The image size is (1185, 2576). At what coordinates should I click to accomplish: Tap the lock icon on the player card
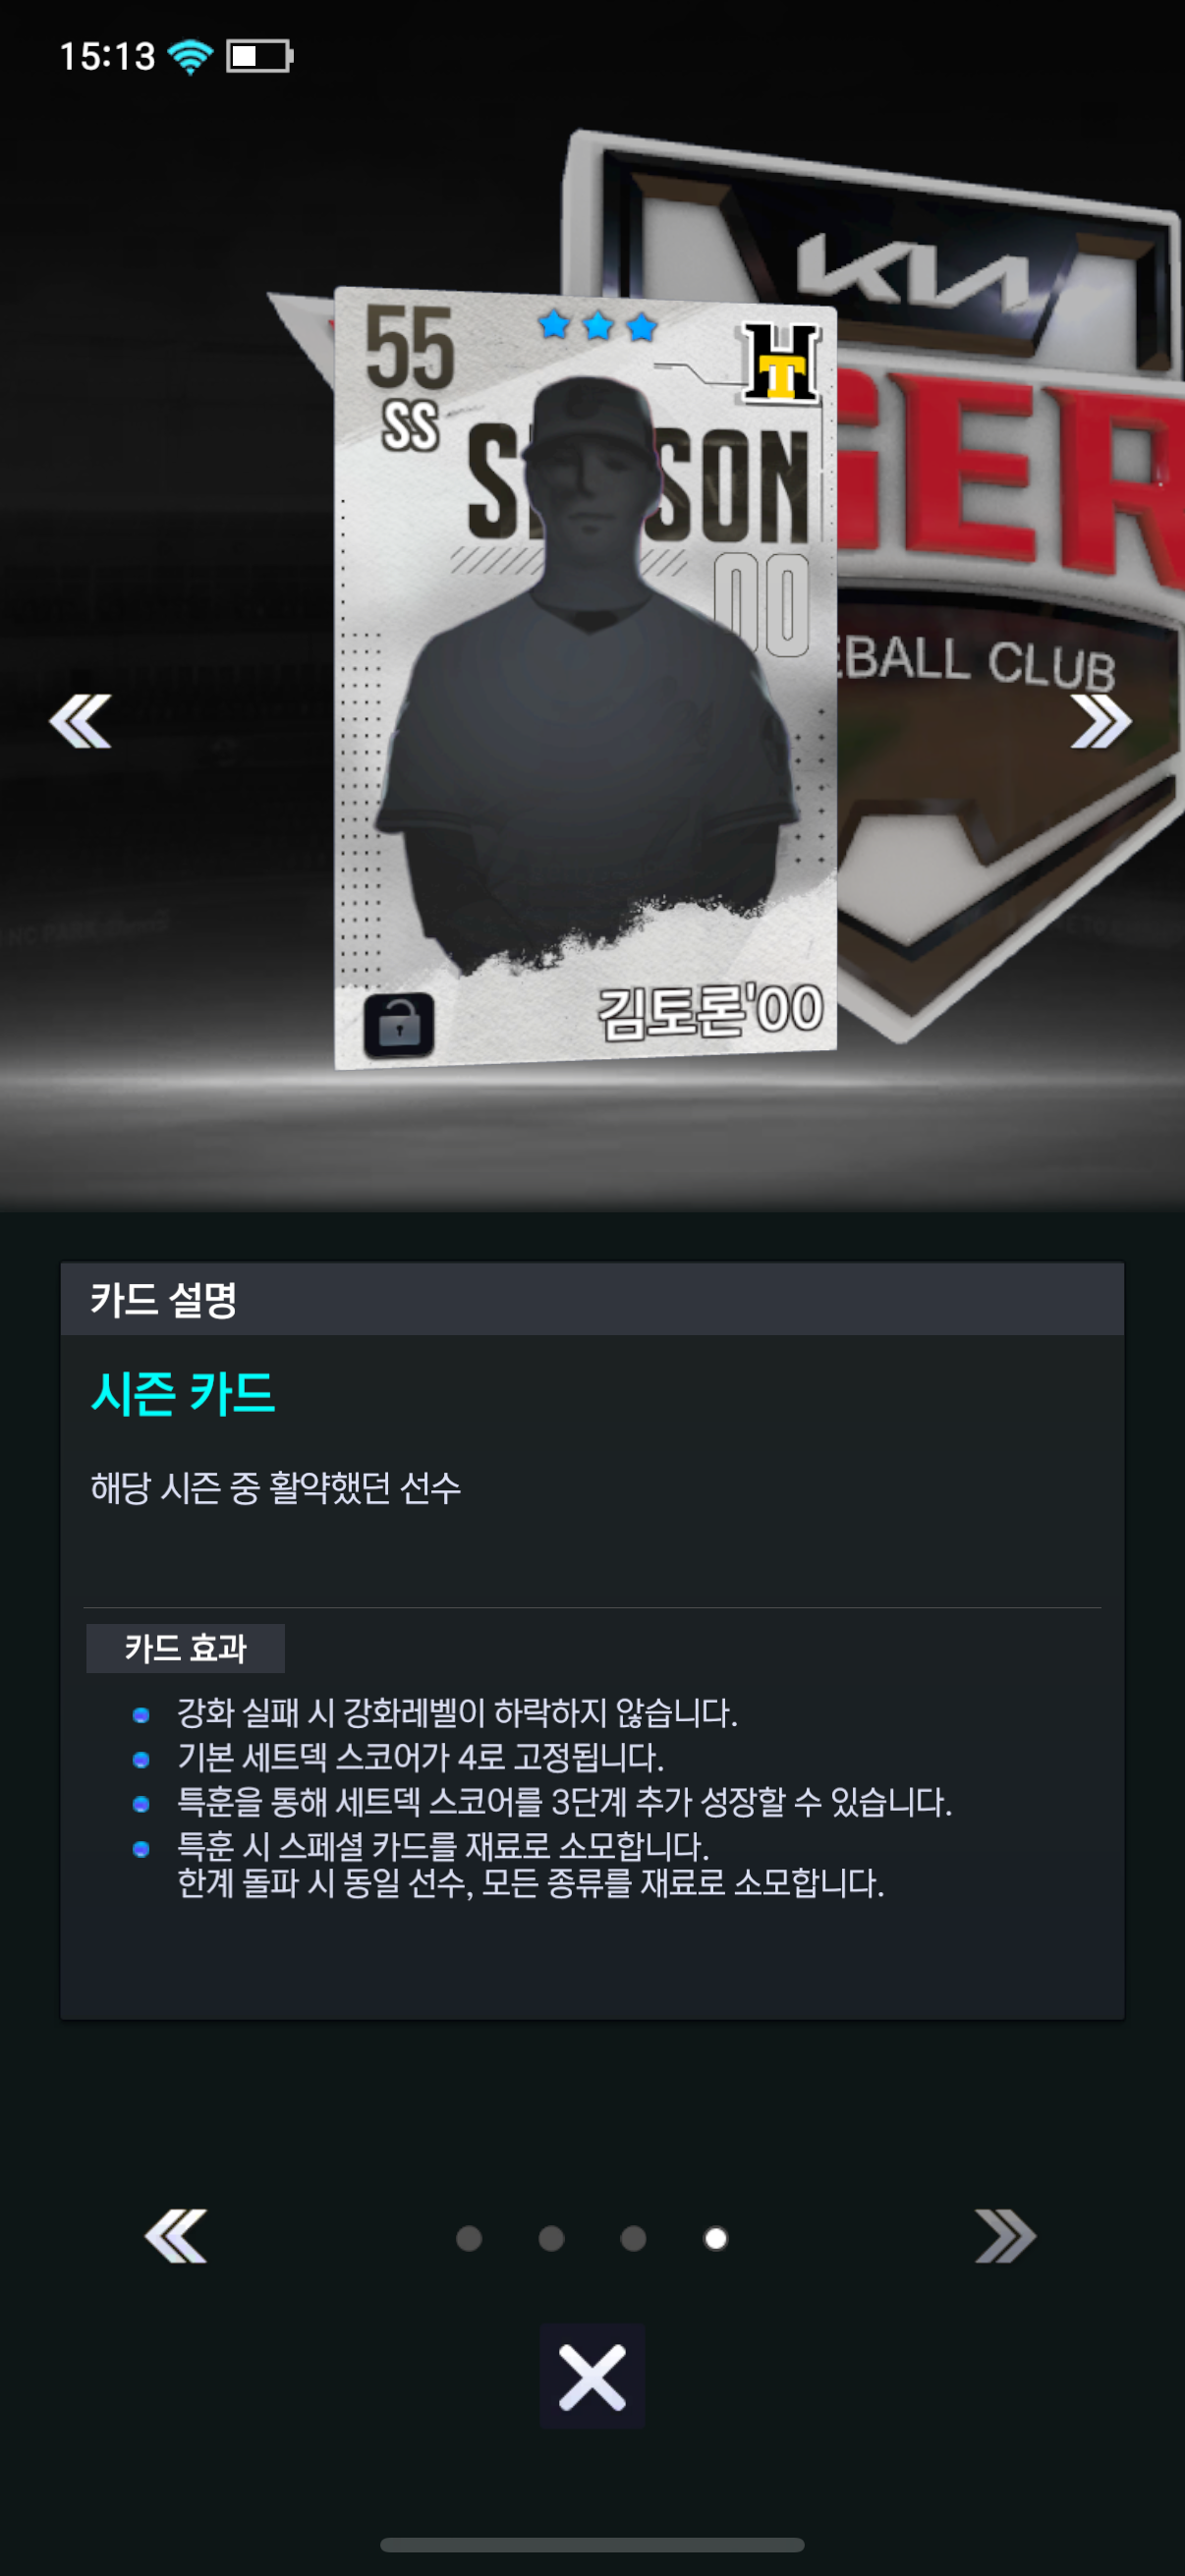pos(399,1025)
